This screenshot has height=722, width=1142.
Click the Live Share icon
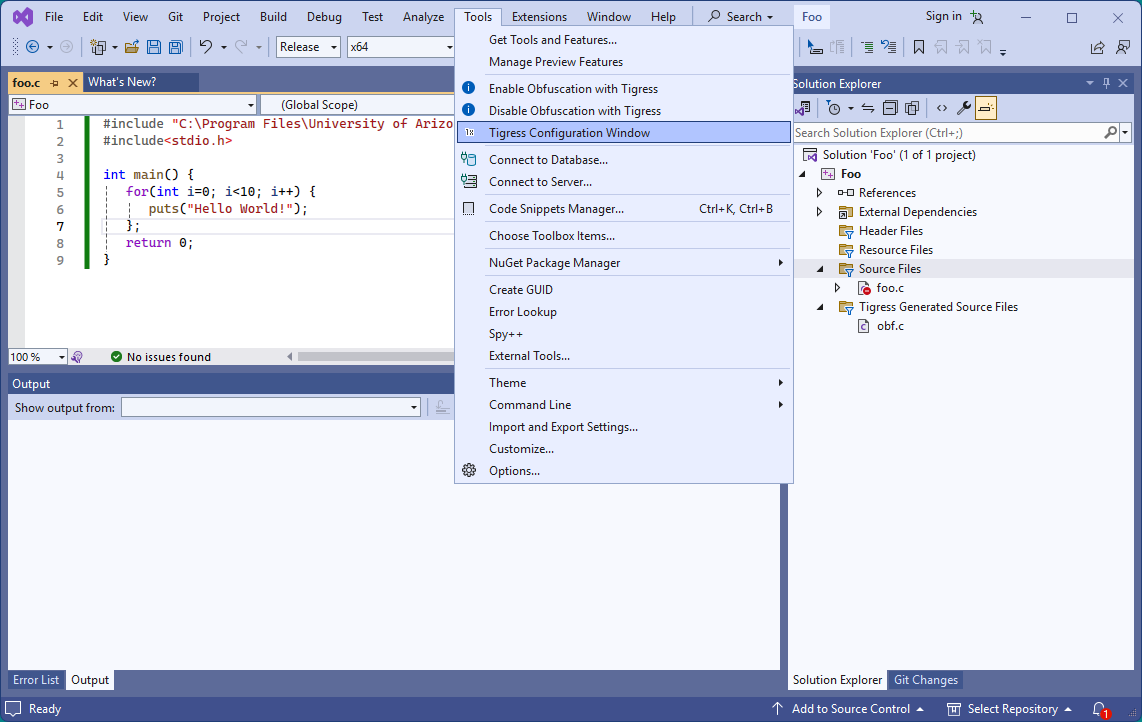coord(1097,47)
